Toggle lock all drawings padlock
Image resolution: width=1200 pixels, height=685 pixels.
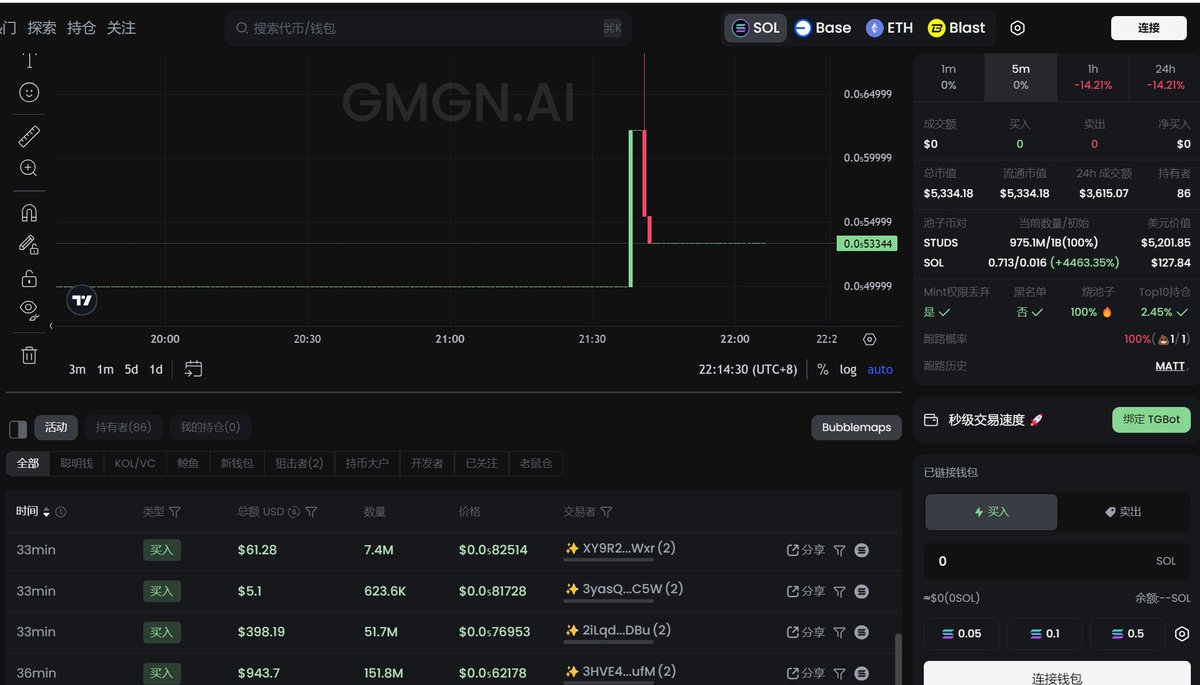(x=29, y=277)
